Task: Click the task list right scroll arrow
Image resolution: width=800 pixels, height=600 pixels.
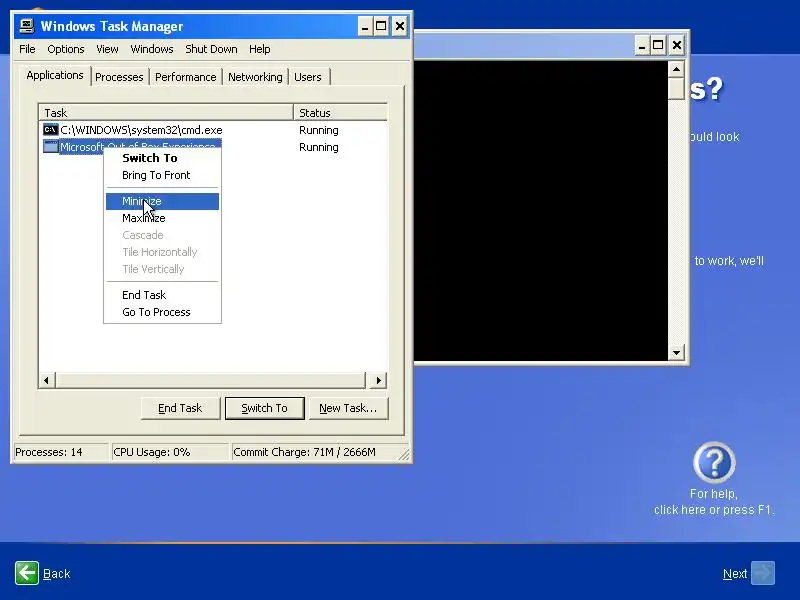Action: point(378,380)
